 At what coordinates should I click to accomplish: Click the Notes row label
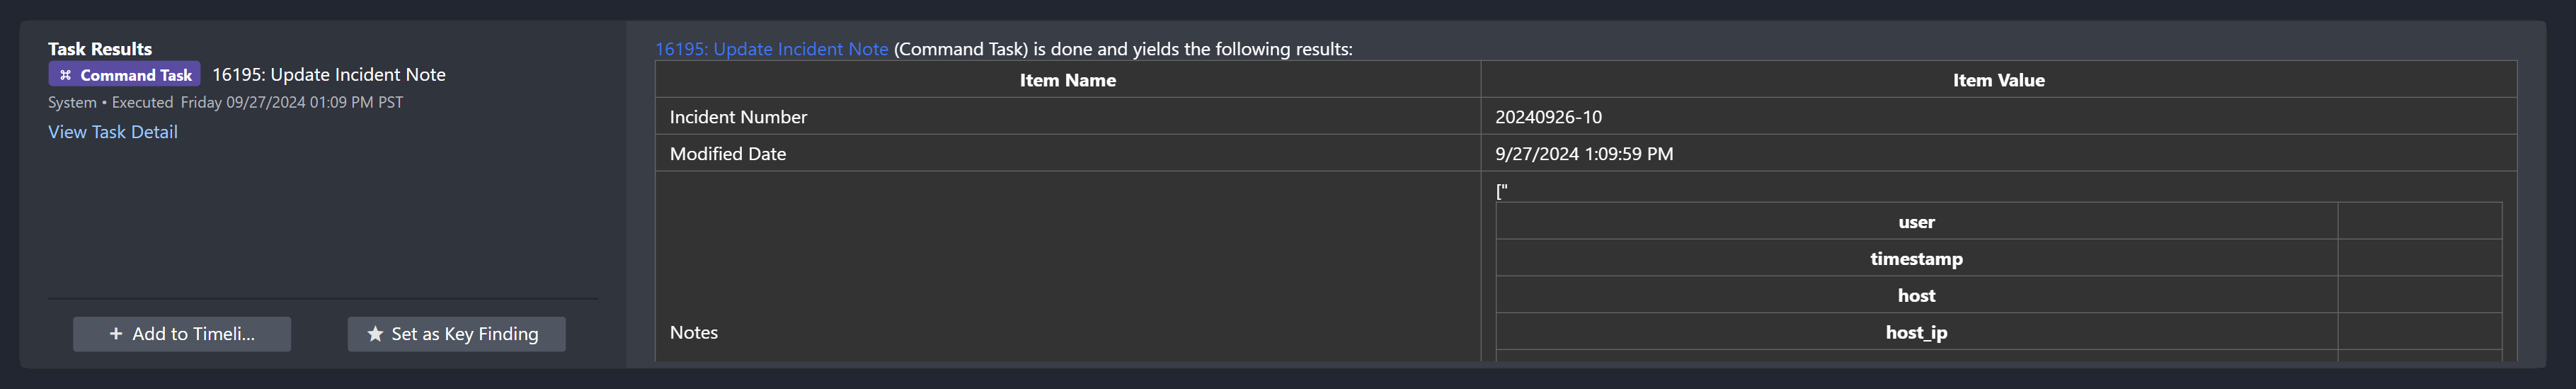click(x=694, y=332)
